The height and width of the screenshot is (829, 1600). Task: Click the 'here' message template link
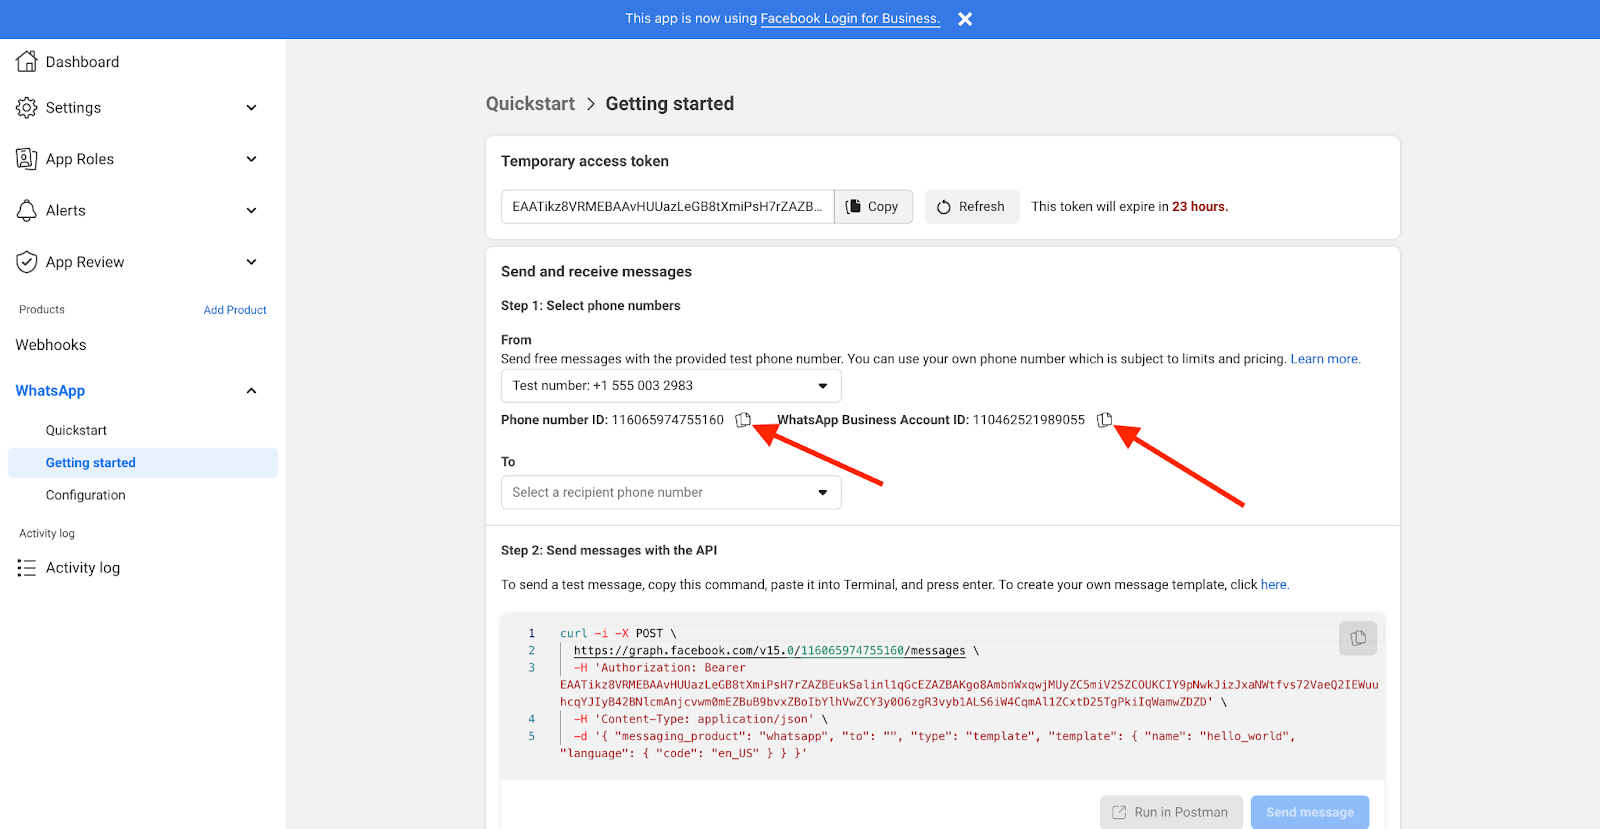1274,585
